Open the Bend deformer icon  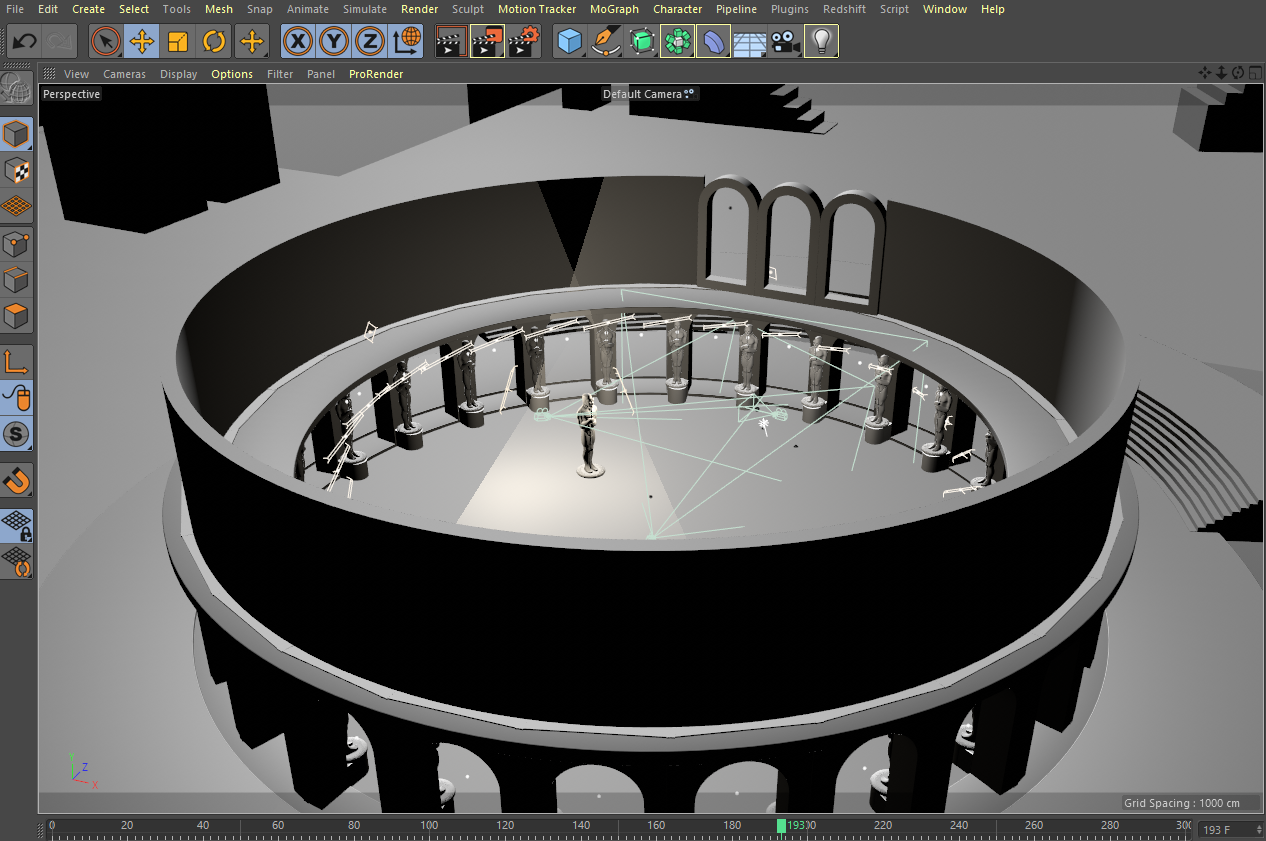pyautogui.click(x=714, y=41)
